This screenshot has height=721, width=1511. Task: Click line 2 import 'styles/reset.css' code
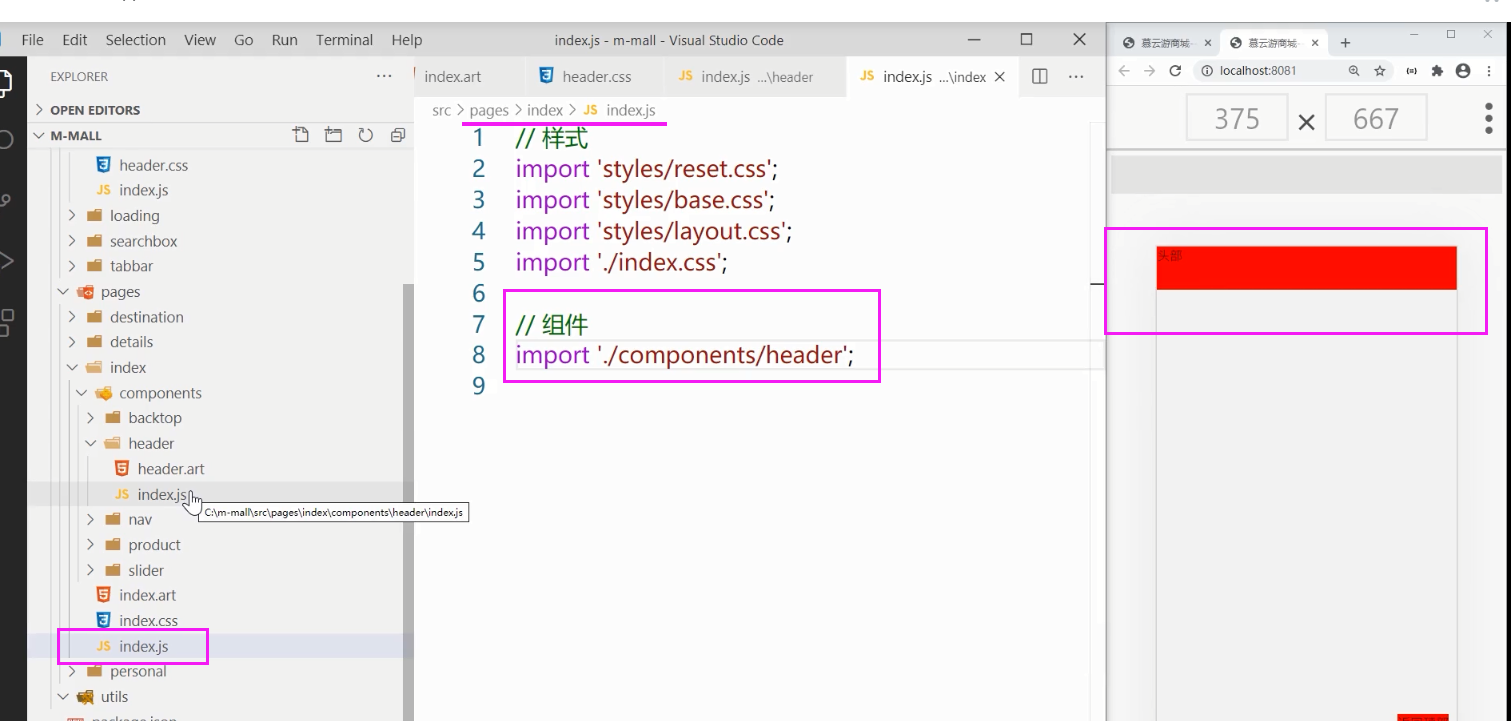point(647,169)
